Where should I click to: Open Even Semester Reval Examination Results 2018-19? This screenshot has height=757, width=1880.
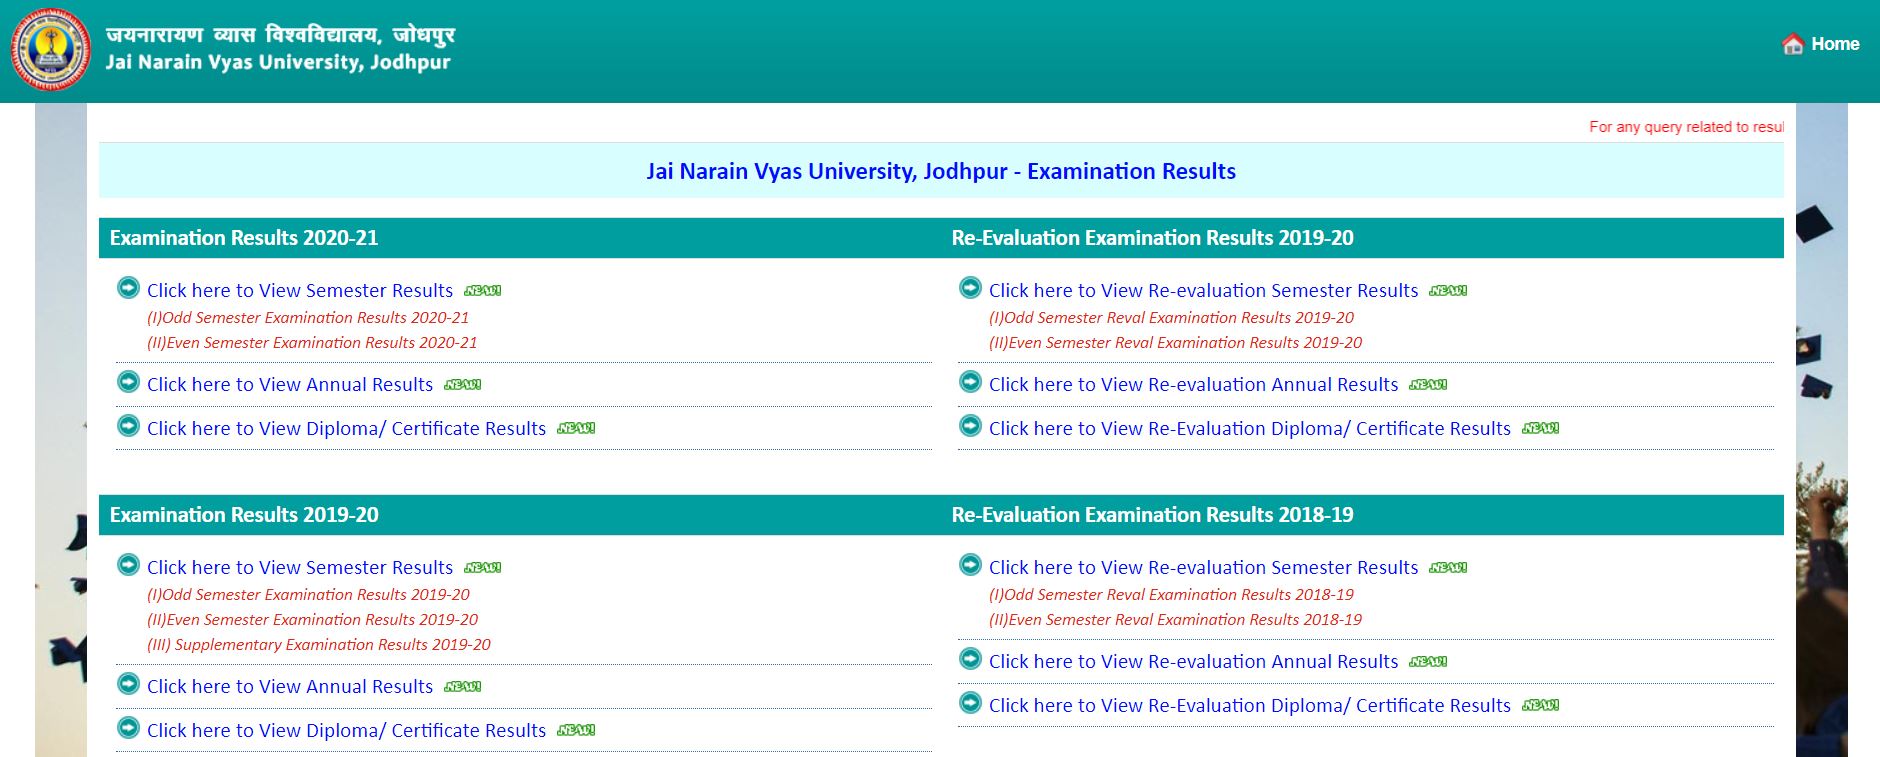pos(1175,620)
